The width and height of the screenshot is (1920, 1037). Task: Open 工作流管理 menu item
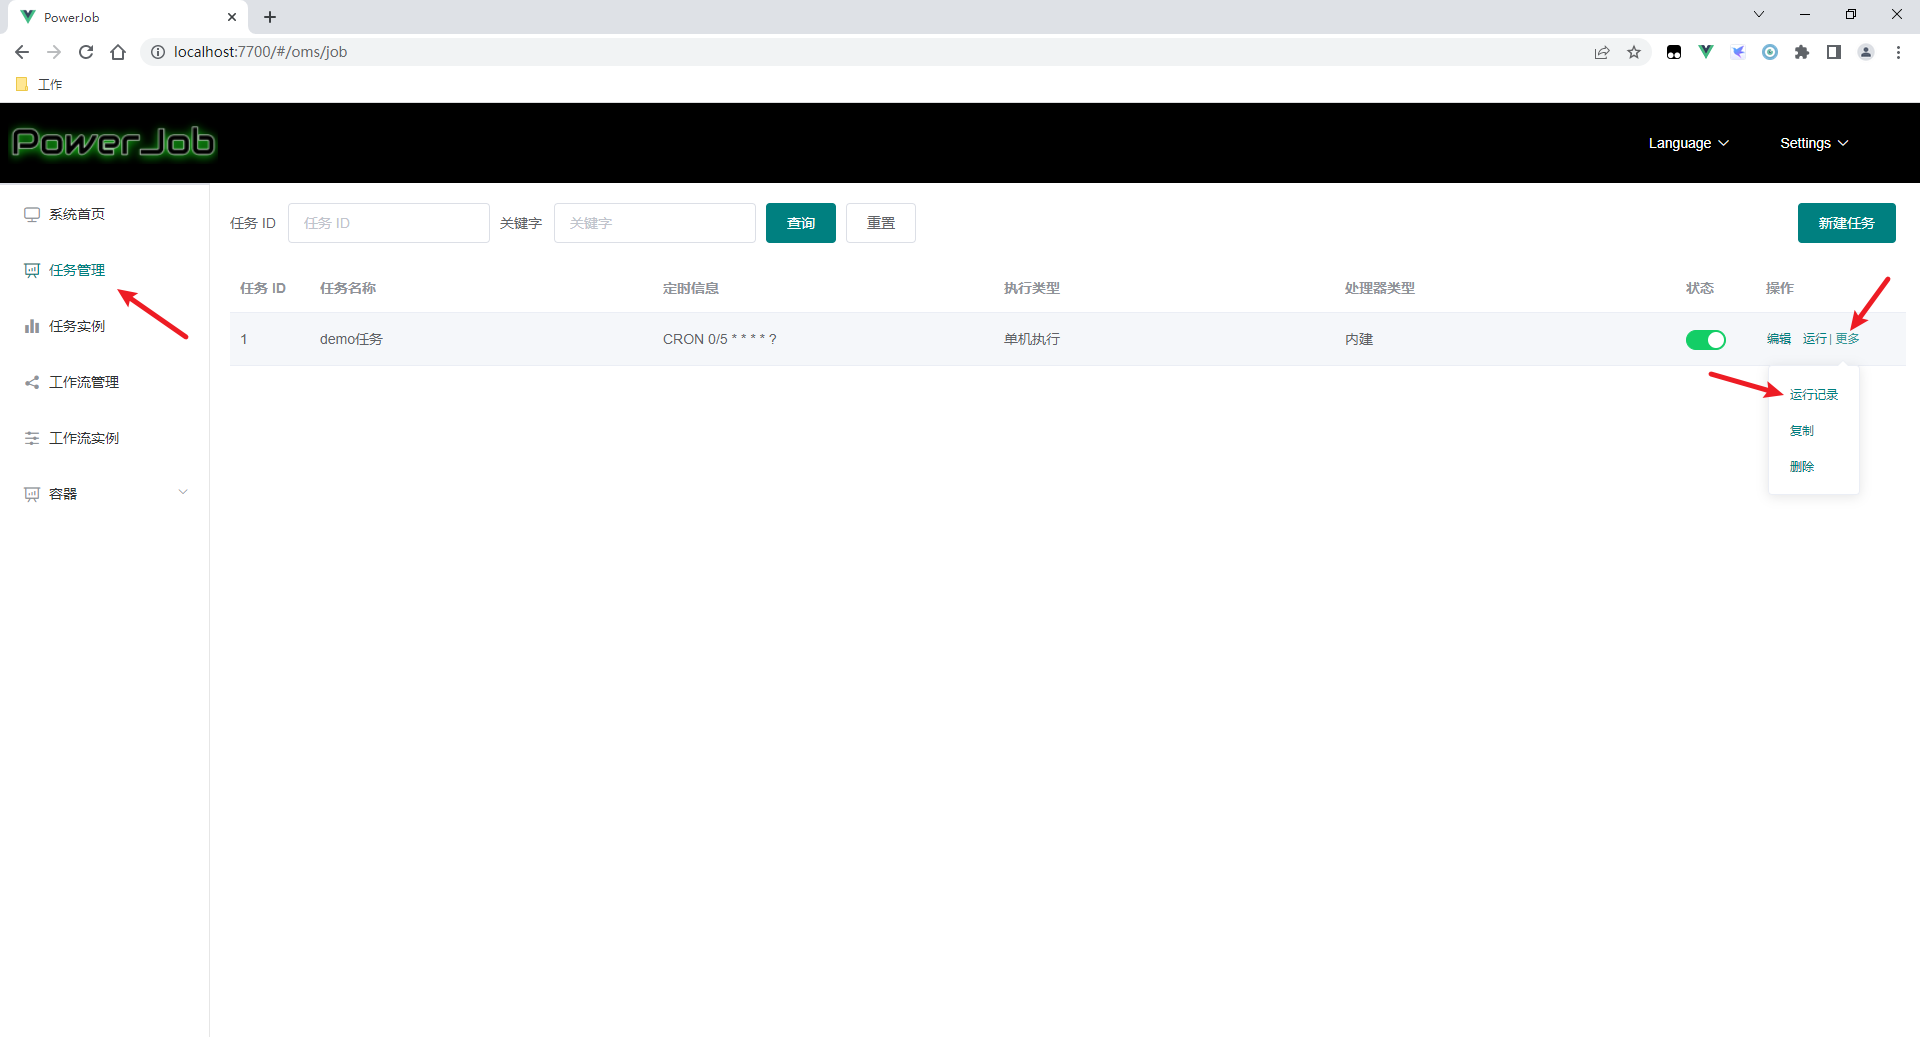tap(104, 382)
